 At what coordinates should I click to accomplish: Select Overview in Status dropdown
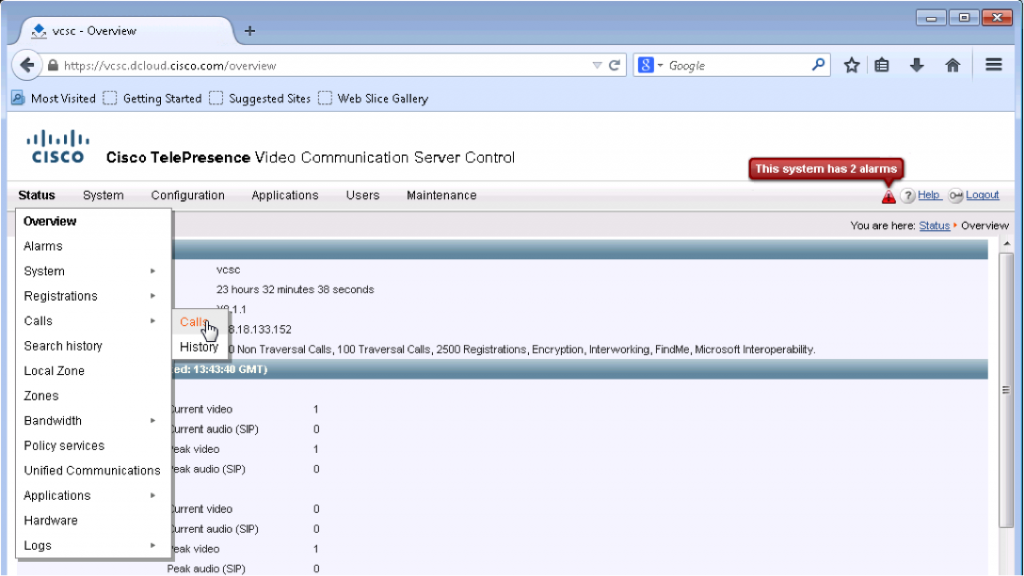coord(93,221)
